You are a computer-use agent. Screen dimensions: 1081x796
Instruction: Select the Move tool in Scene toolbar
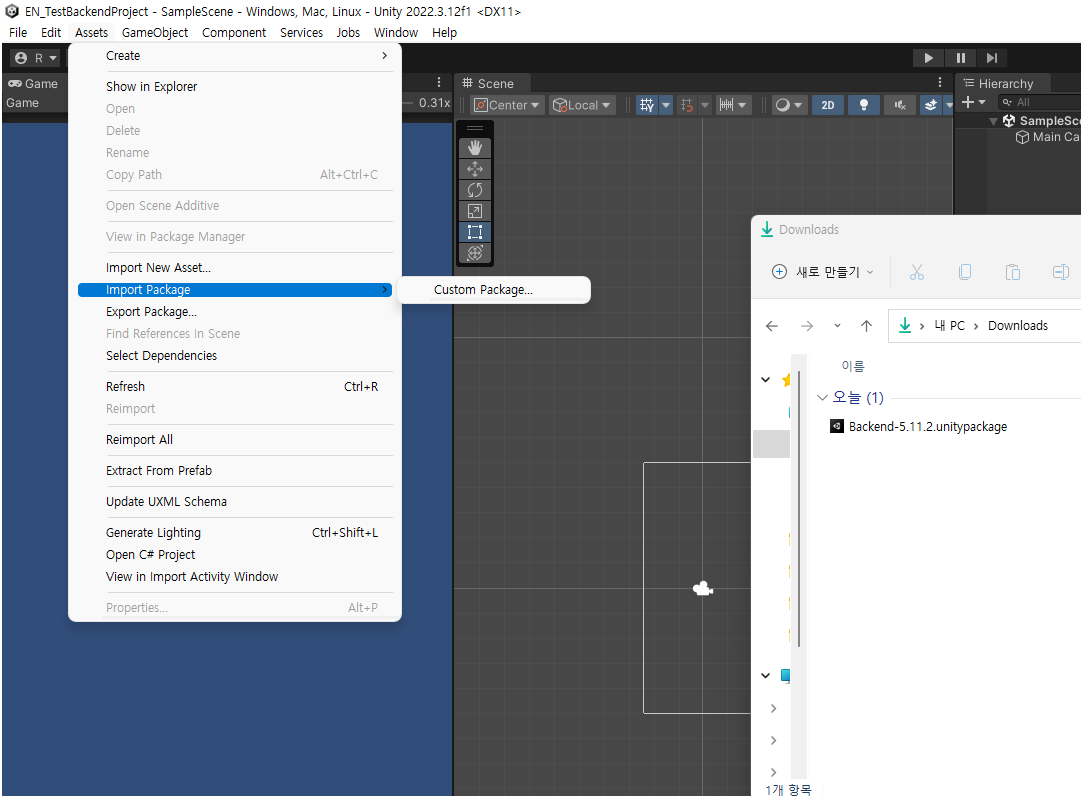point(475,169)
